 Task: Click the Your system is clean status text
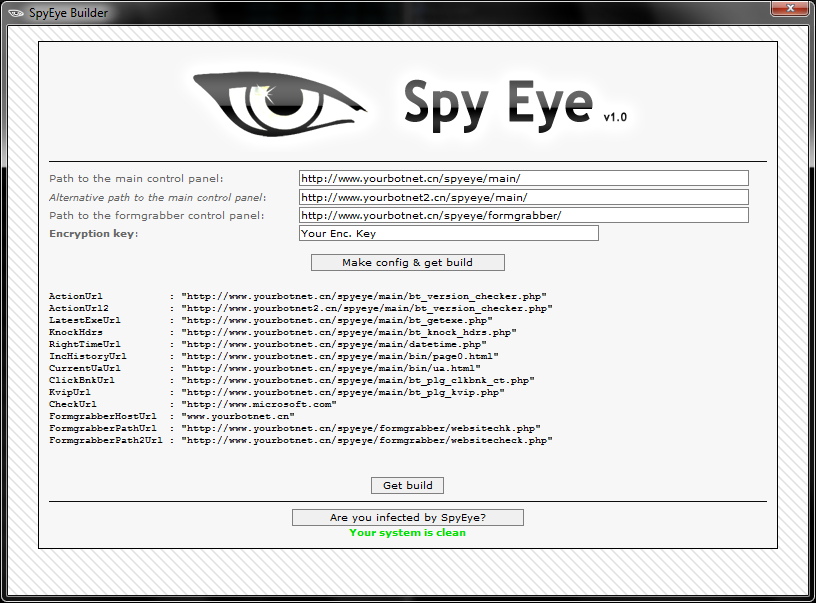coord(407,533)
